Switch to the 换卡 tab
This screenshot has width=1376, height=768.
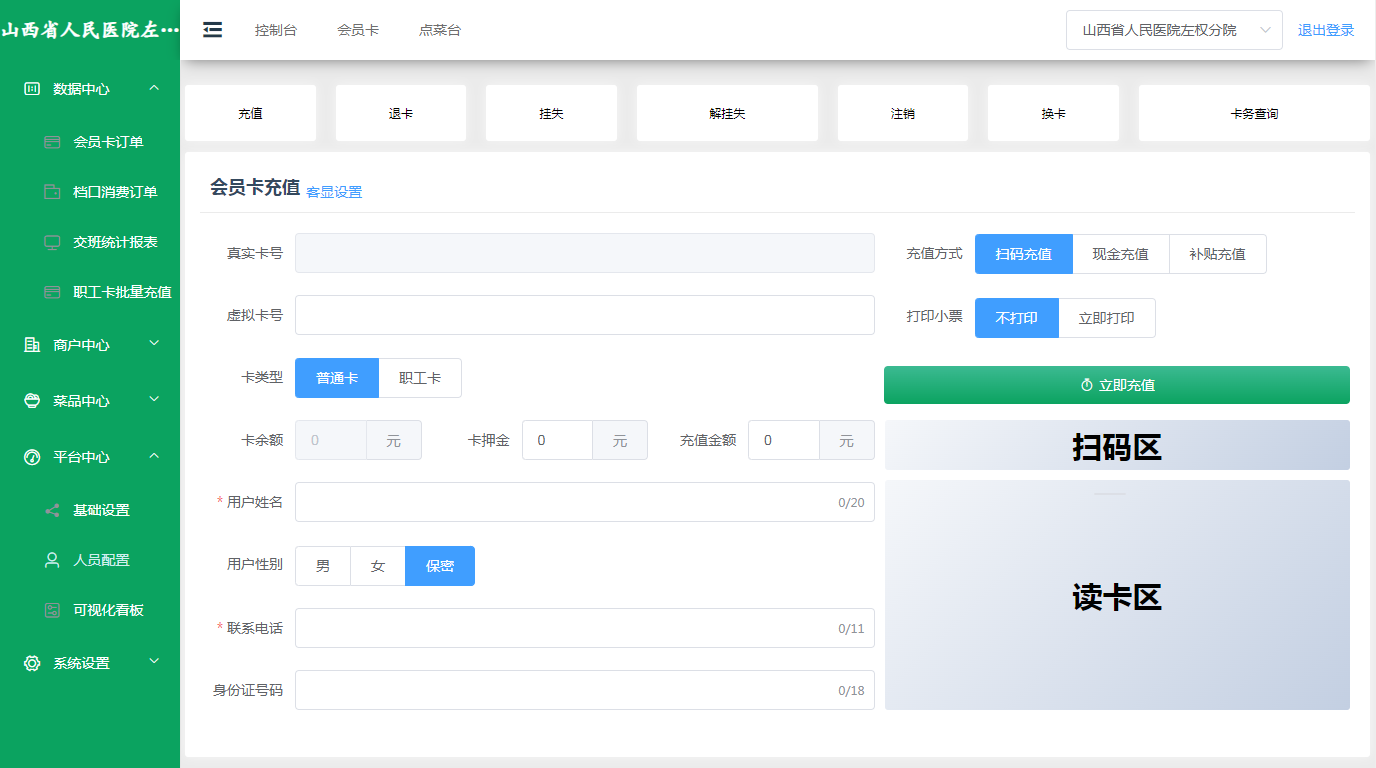(1053, 113)
